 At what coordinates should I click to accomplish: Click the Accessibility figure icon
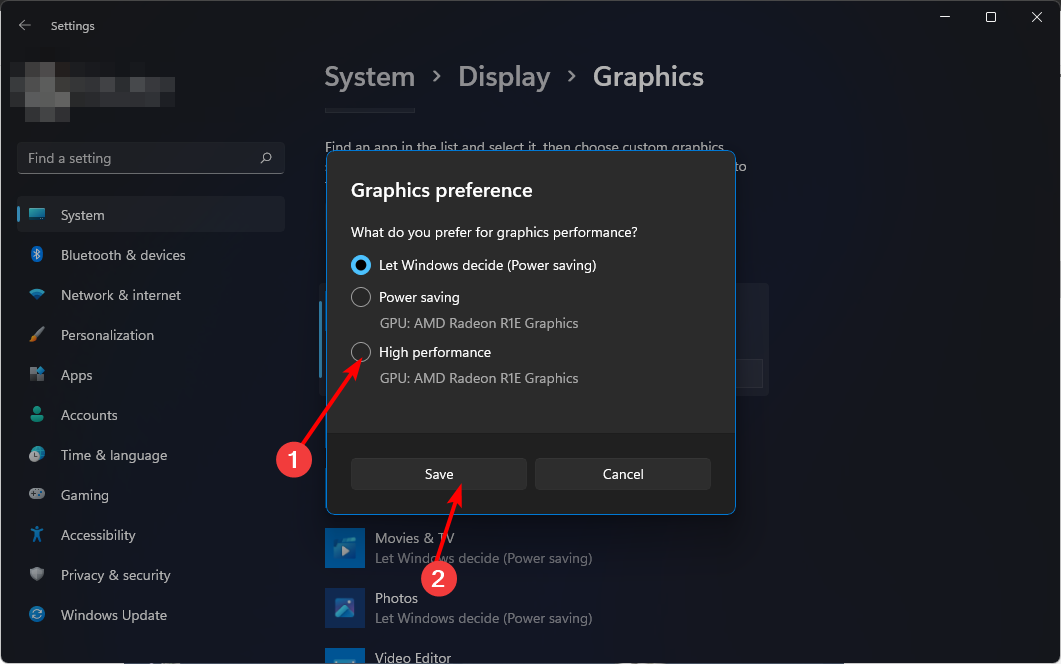pos(37,534)
